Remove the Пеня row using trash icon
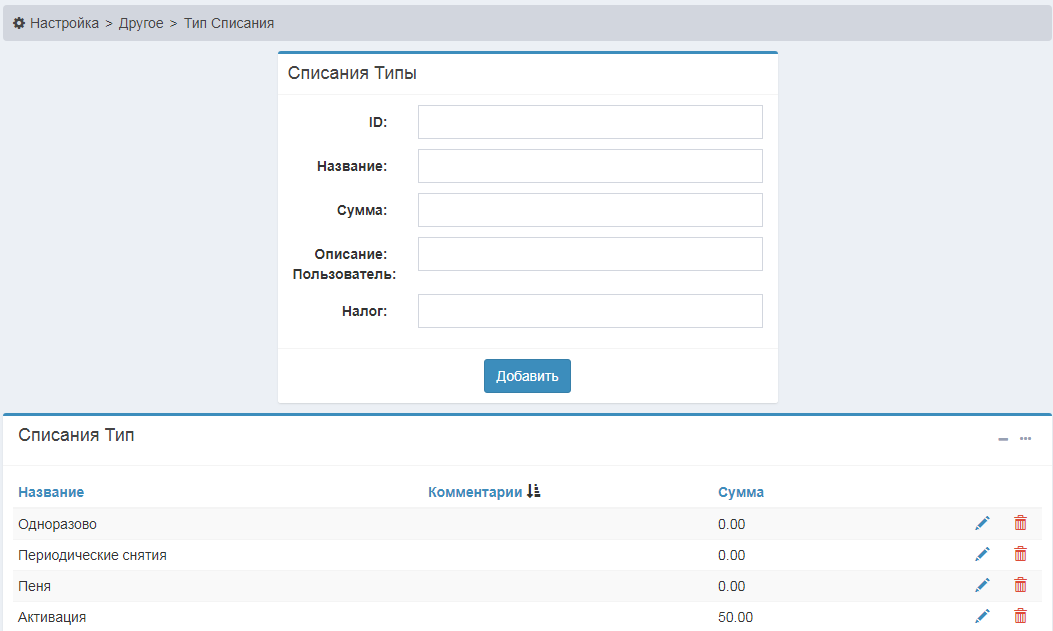 [x=1020, y=585]
